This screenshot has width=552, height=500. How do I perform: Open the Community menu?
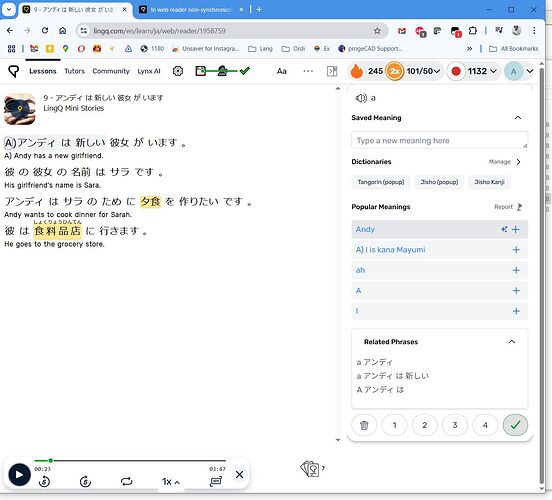[111, 71]
